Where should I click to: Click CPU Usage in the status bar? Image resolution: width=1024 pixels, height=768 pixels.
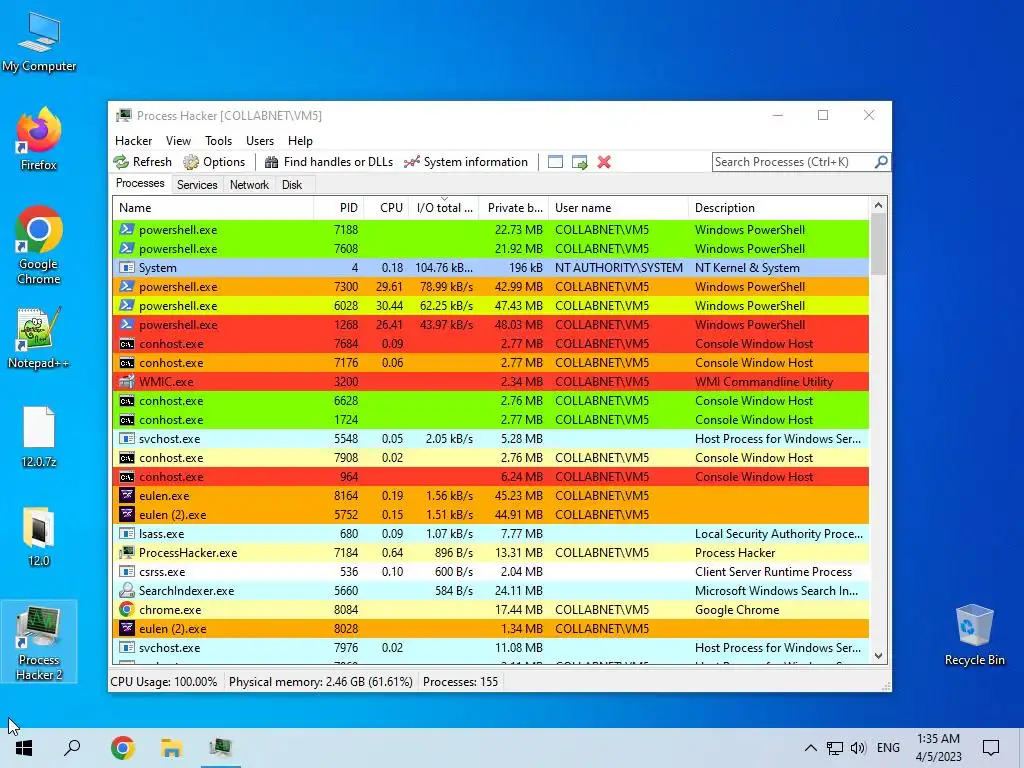(164, 682)
